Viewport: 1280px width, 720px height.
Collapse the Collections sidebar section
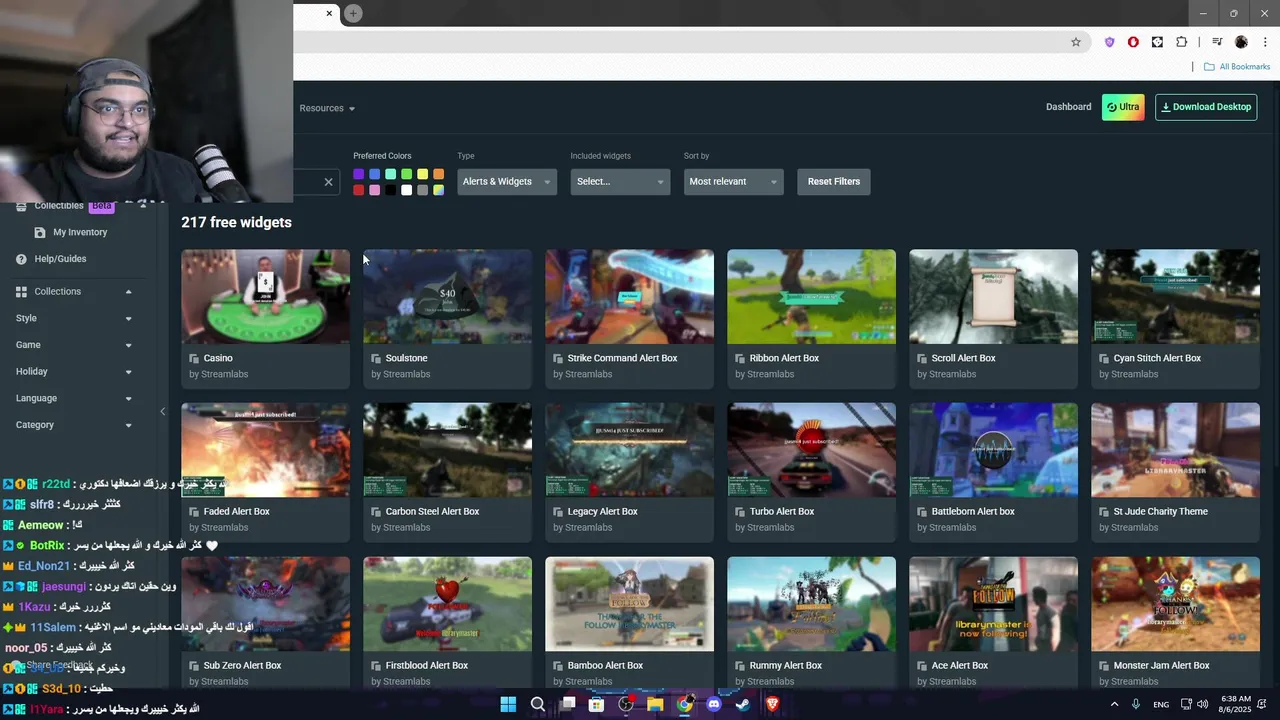click(x=128, y=292)
